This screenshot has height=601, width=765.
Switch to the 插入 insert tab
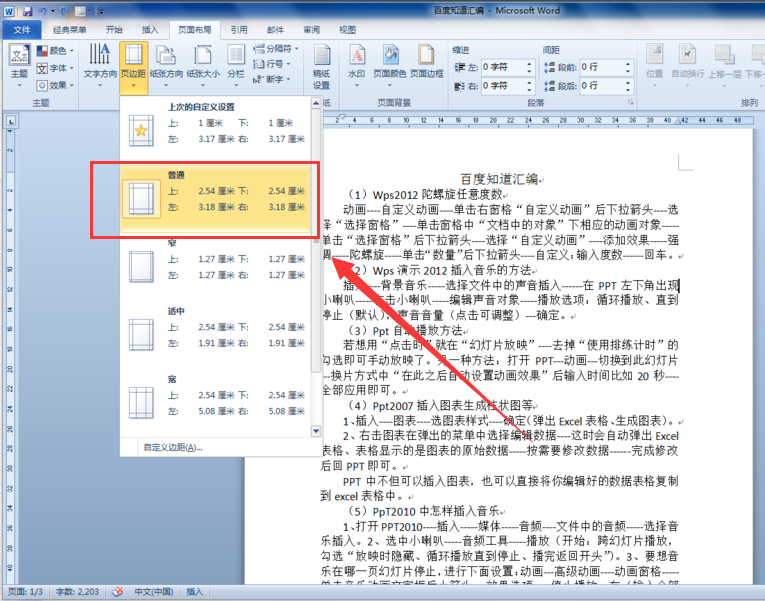point(150,30)
